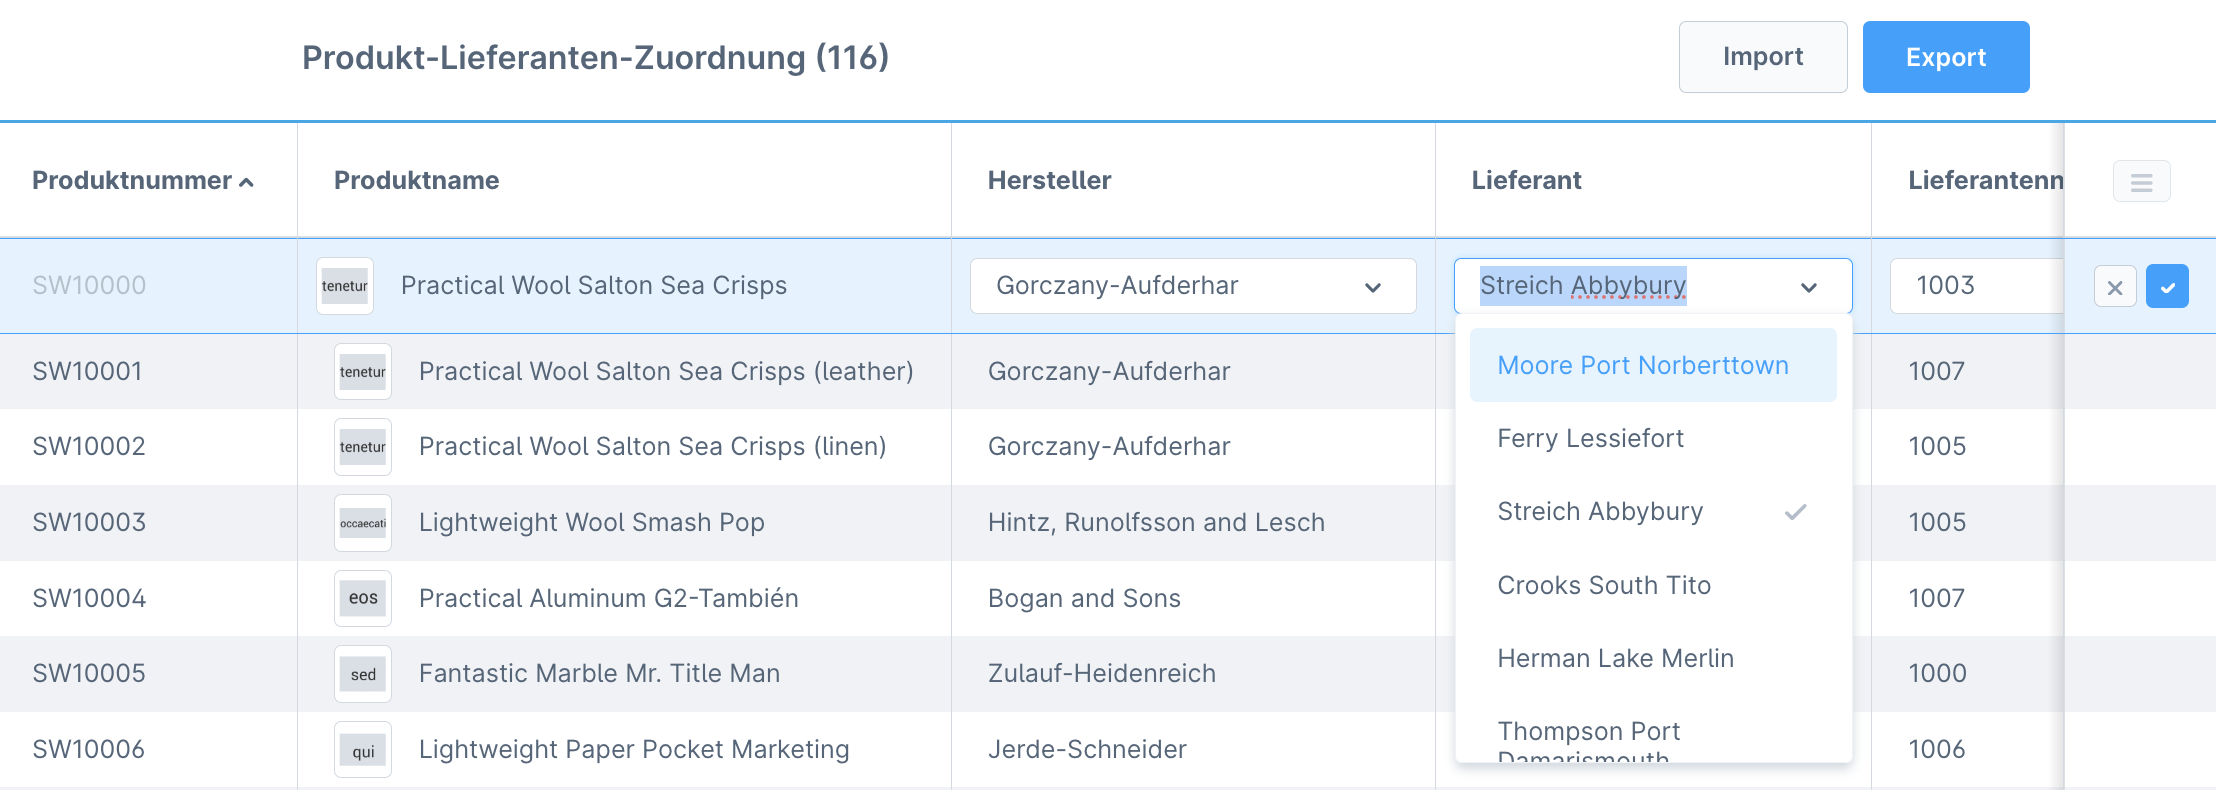The height and width of the screenshot is (790, 2216).
Task: Collapse the Streich Abbybury Lieferant dropdown chevron
Action: [1808, 287]
